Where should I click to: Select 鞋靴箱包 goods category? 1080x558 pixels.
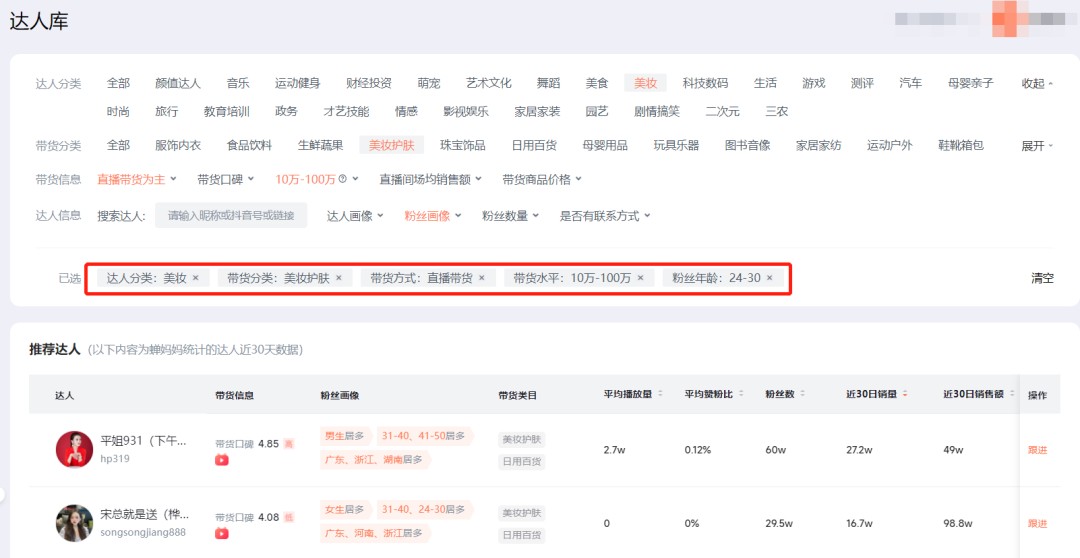click(961, 145)
